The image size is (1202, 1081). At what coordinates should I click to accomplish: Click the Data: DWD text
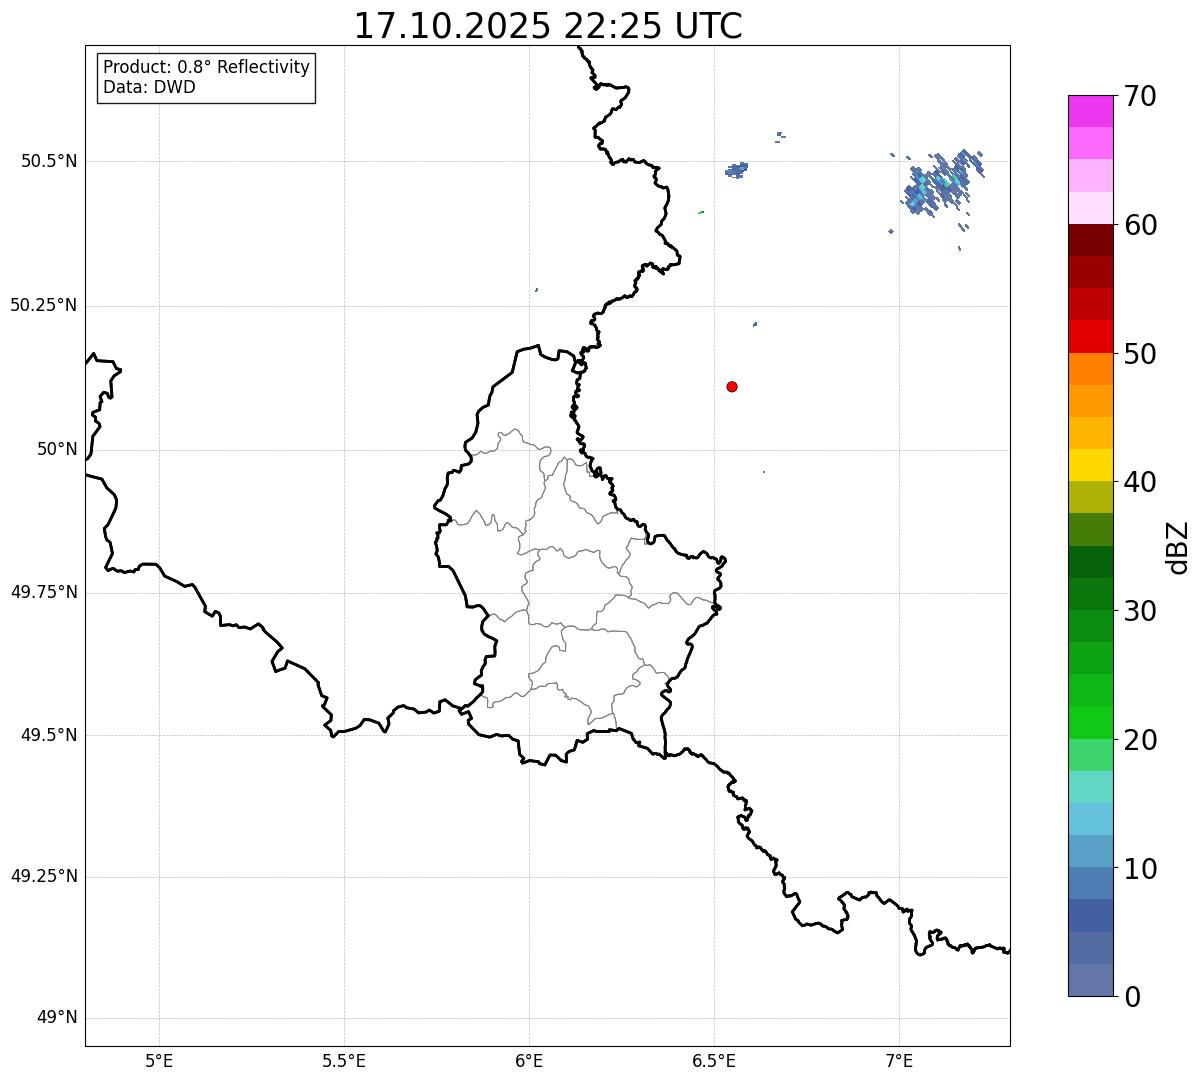coord(149,87)
